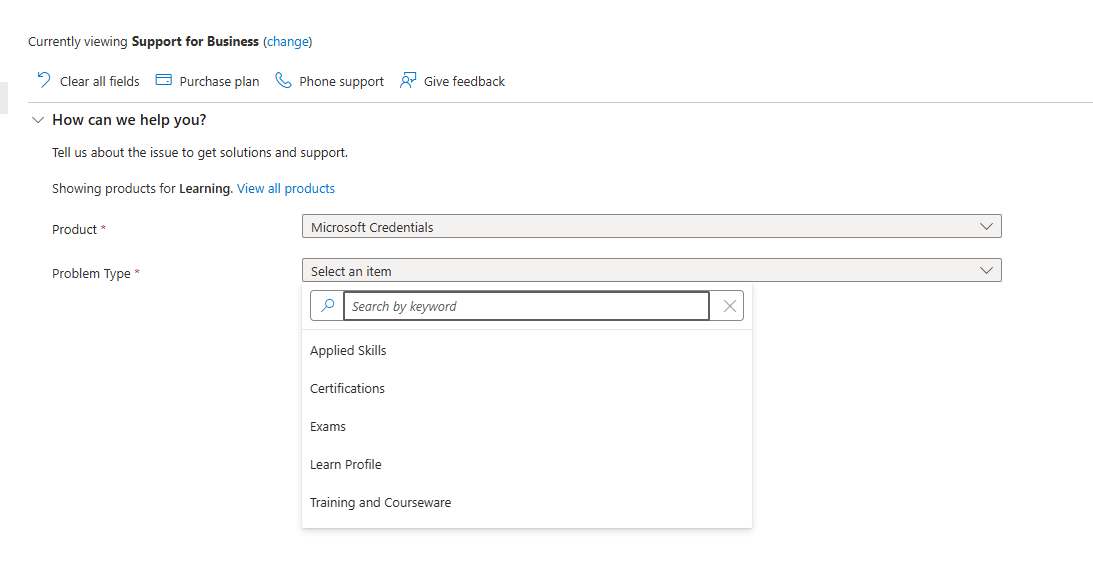This screenshot has height=574, width=1093.
Task: Click the 'Problem Type' field label
Action: point(91,273)
